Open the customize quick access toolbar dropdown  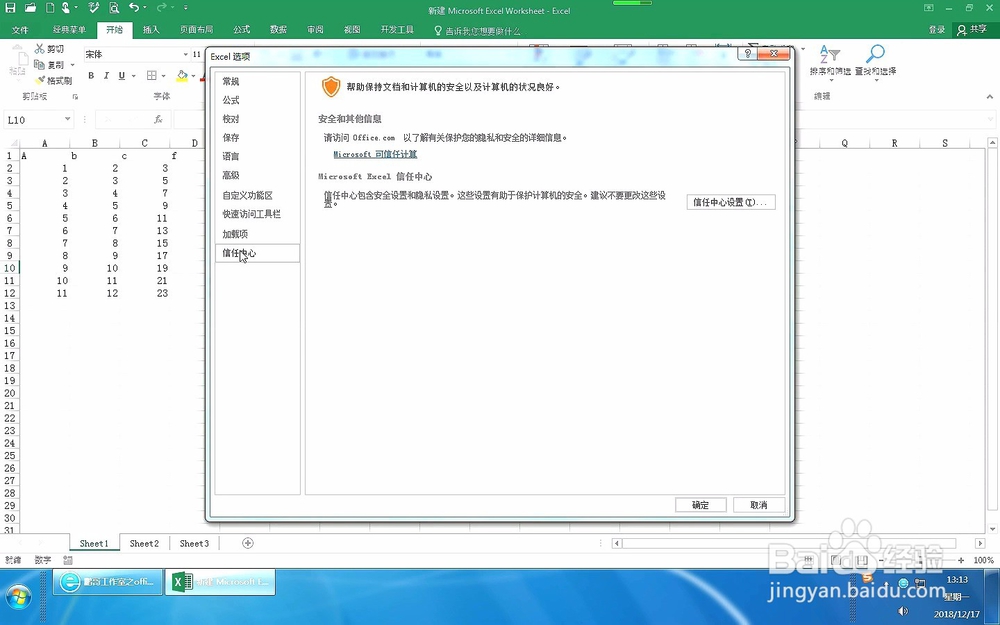tap(186, 8)
